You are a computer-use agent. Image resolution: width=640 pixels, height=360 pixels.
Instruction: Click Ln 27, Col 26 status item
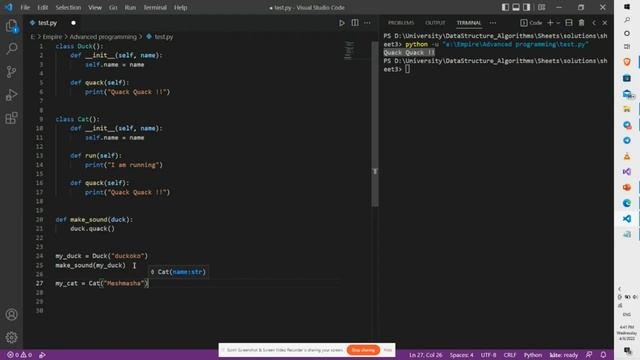[x=425, y=355]
